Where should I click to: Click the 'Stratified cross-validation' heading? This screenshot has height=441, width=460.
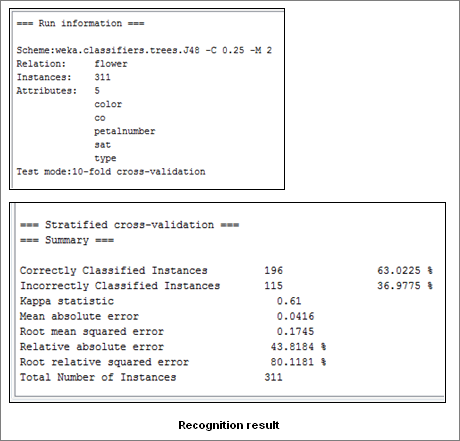[x=130, y=225]
